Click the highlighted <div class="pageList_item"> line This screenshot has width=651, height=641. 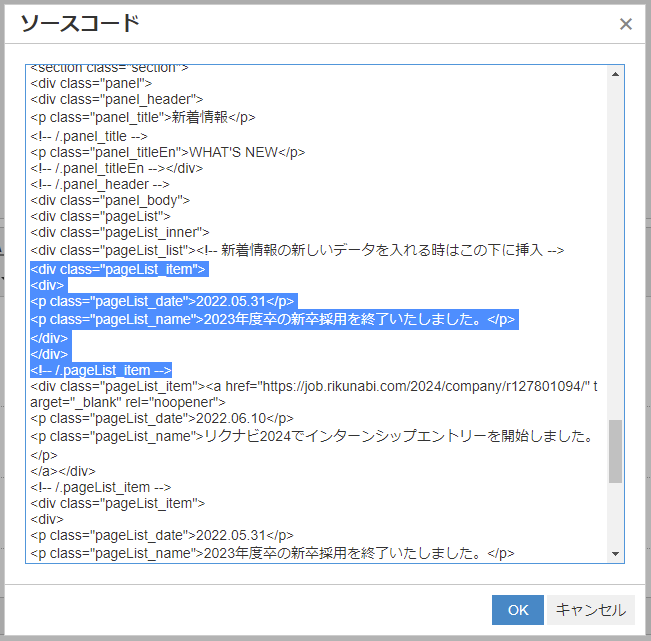click(x=118, y=269)
